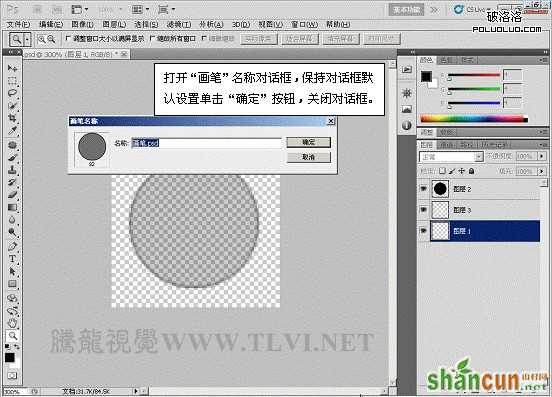Hide layer 2 with eye icon

424,189
